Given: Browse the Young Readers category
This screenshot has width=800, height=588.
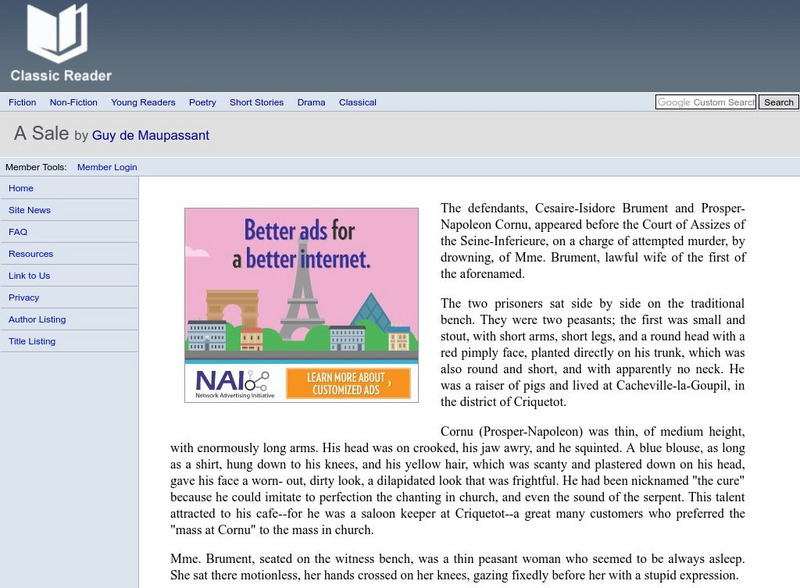Looking at the screenshot, I should pyautogui.click(x=141, y=102).
